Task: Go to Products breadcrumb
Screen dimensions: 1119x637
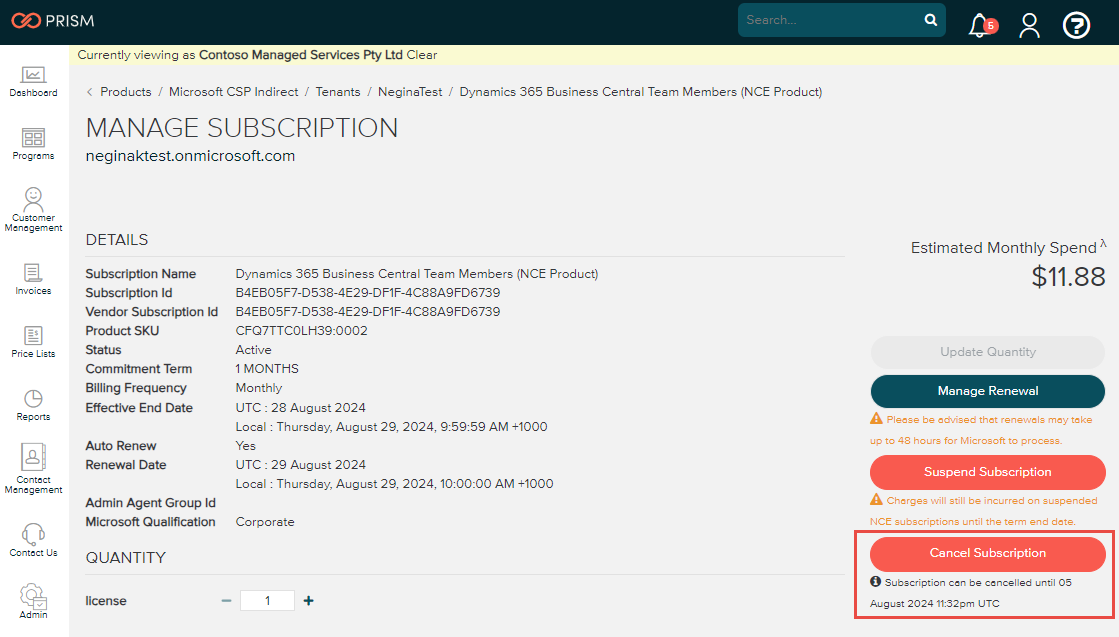Action: [126, 92]
